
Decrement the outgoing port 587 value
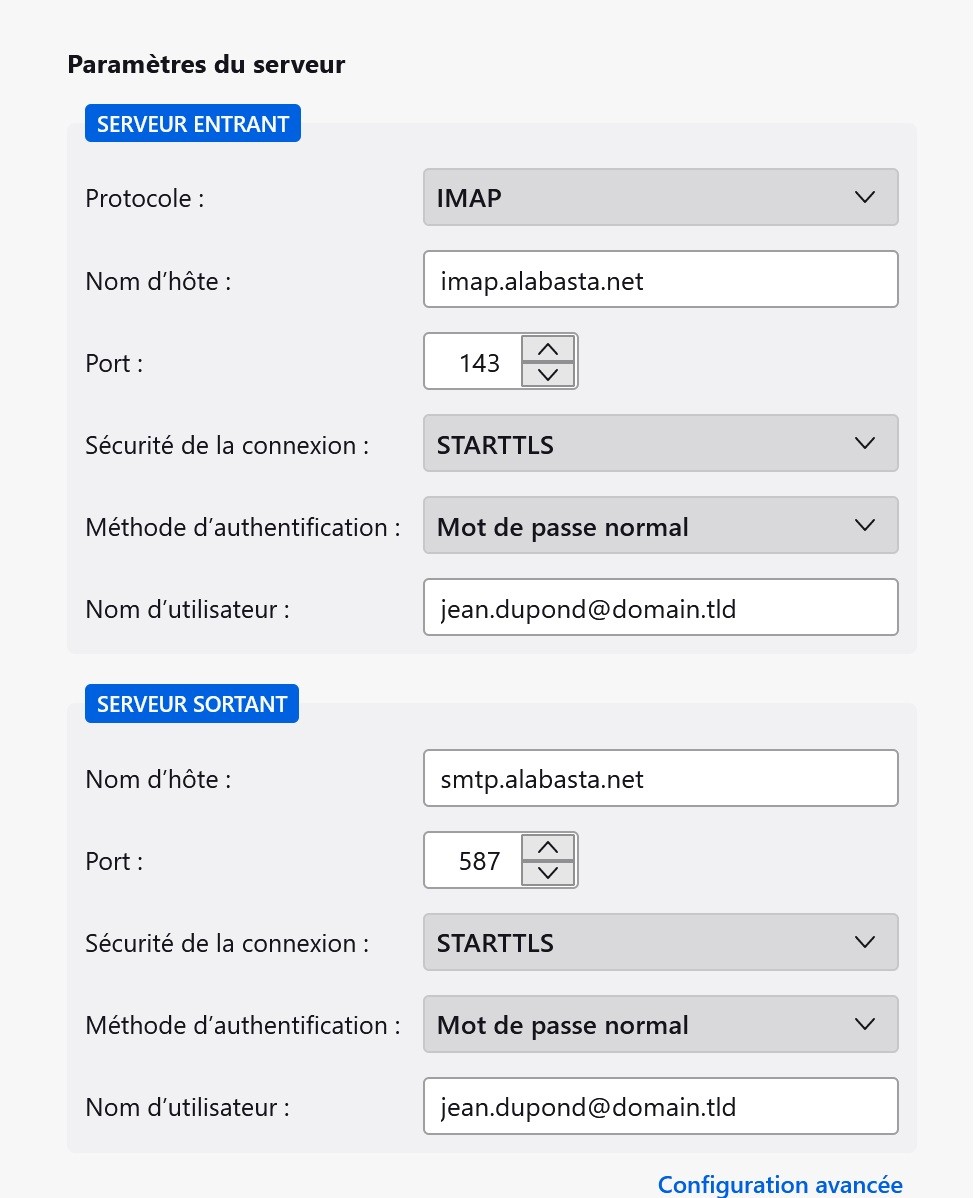pos(547,872)
